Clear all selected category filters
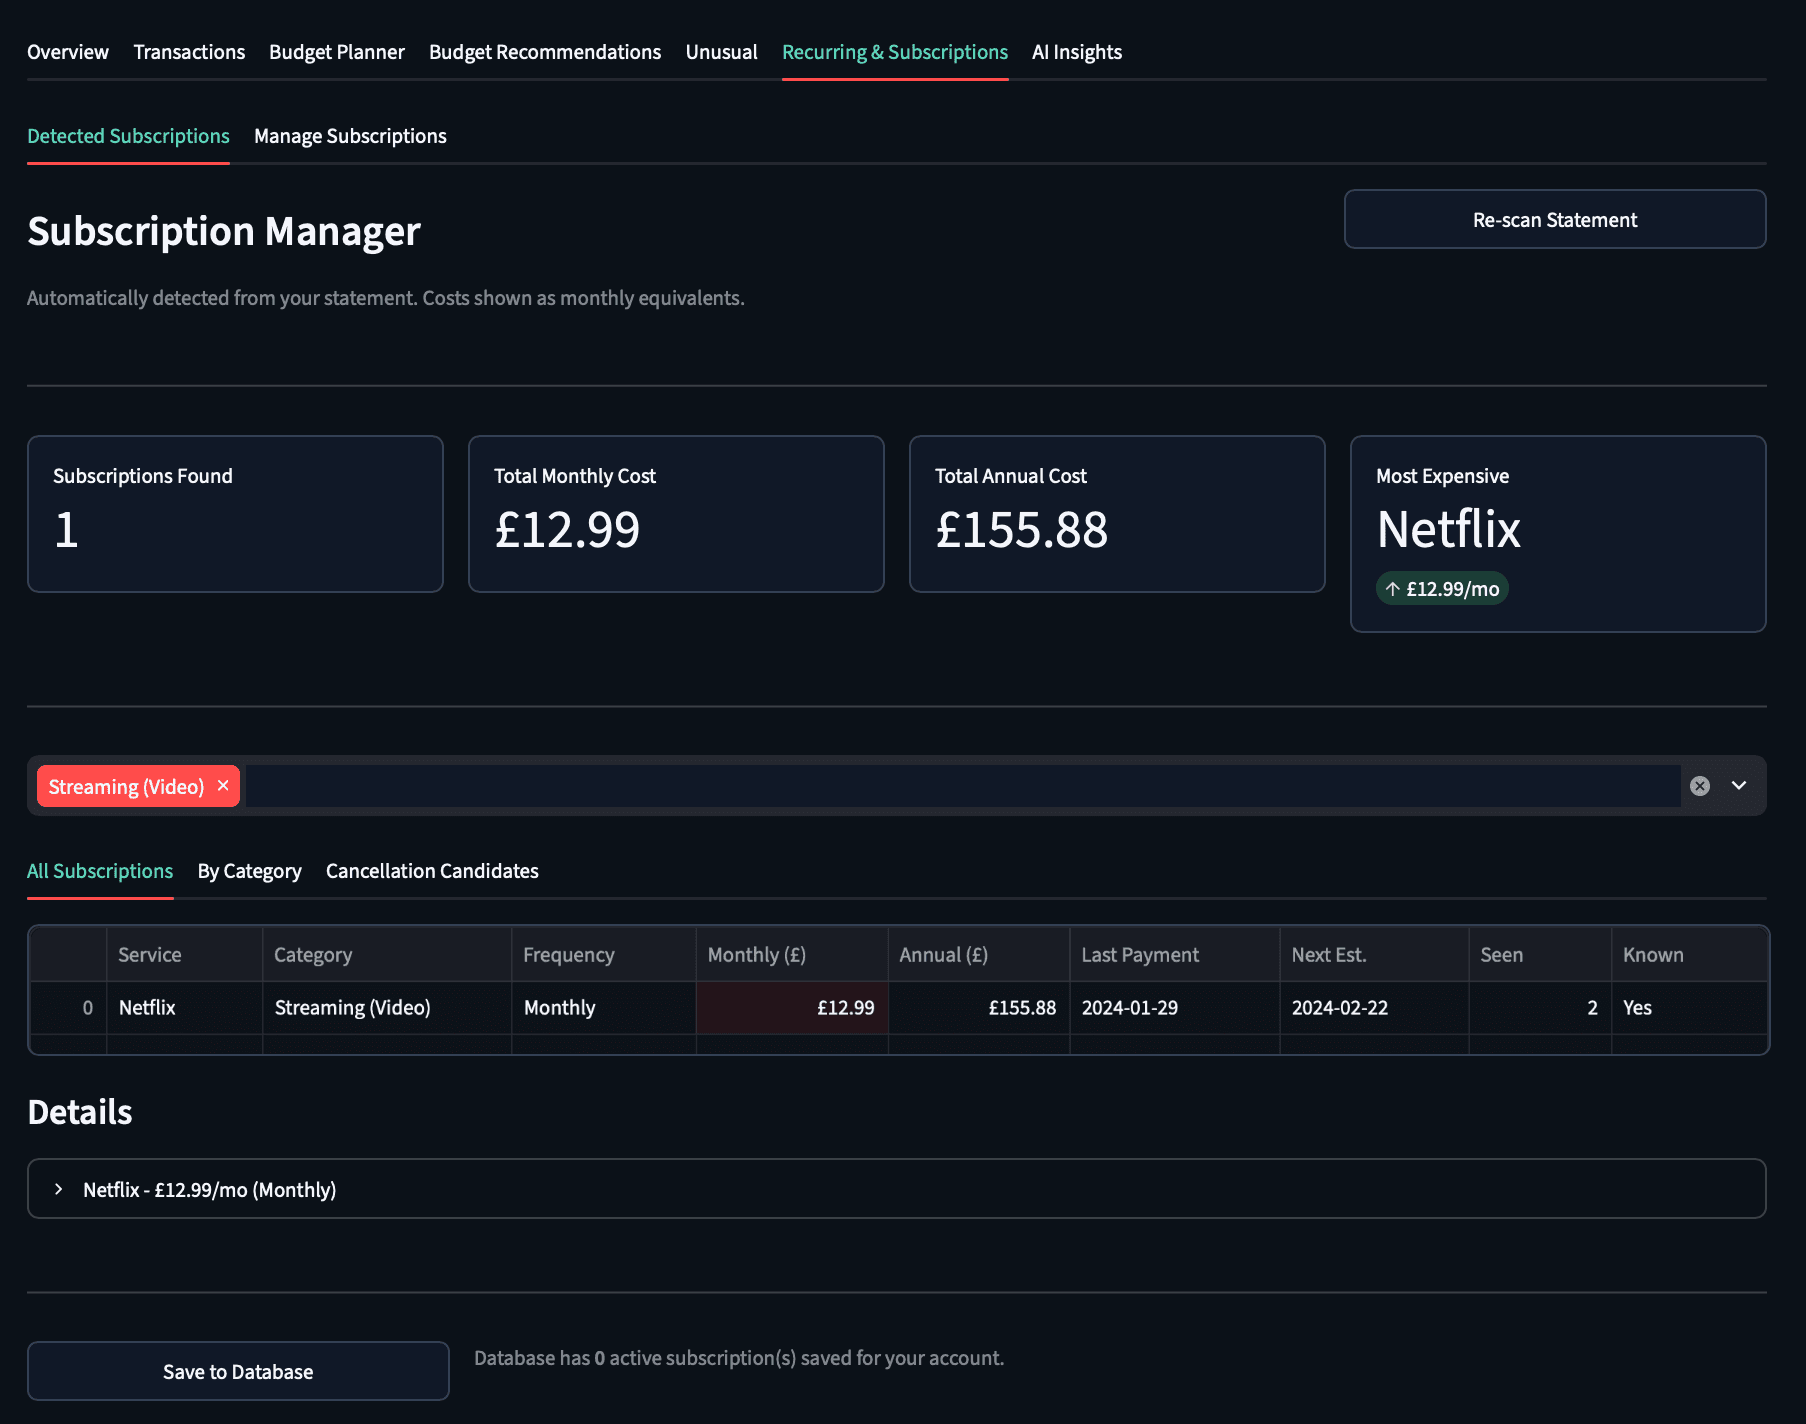This screenshot has width=1806, height=1424. point(1699,786)
